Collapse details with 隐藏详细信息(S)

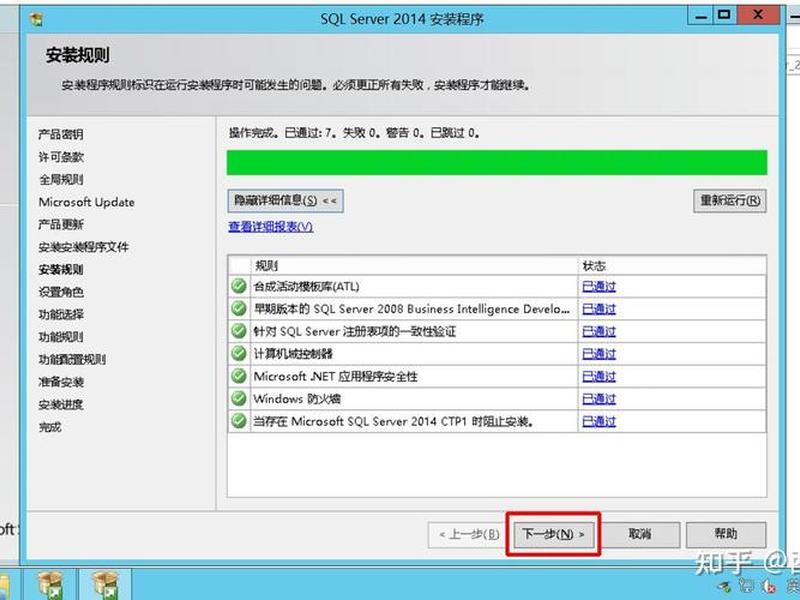pyautogui.click(x=285, y=201)
